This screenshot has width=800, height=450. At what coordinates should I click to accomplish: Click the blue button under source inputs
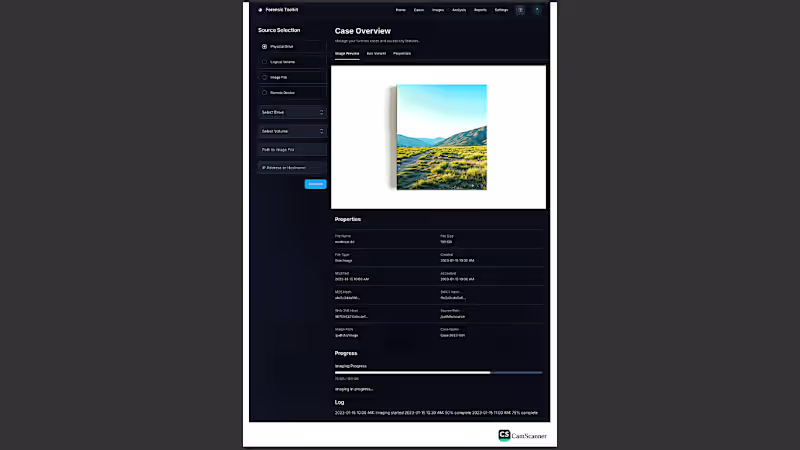(315, 184)
